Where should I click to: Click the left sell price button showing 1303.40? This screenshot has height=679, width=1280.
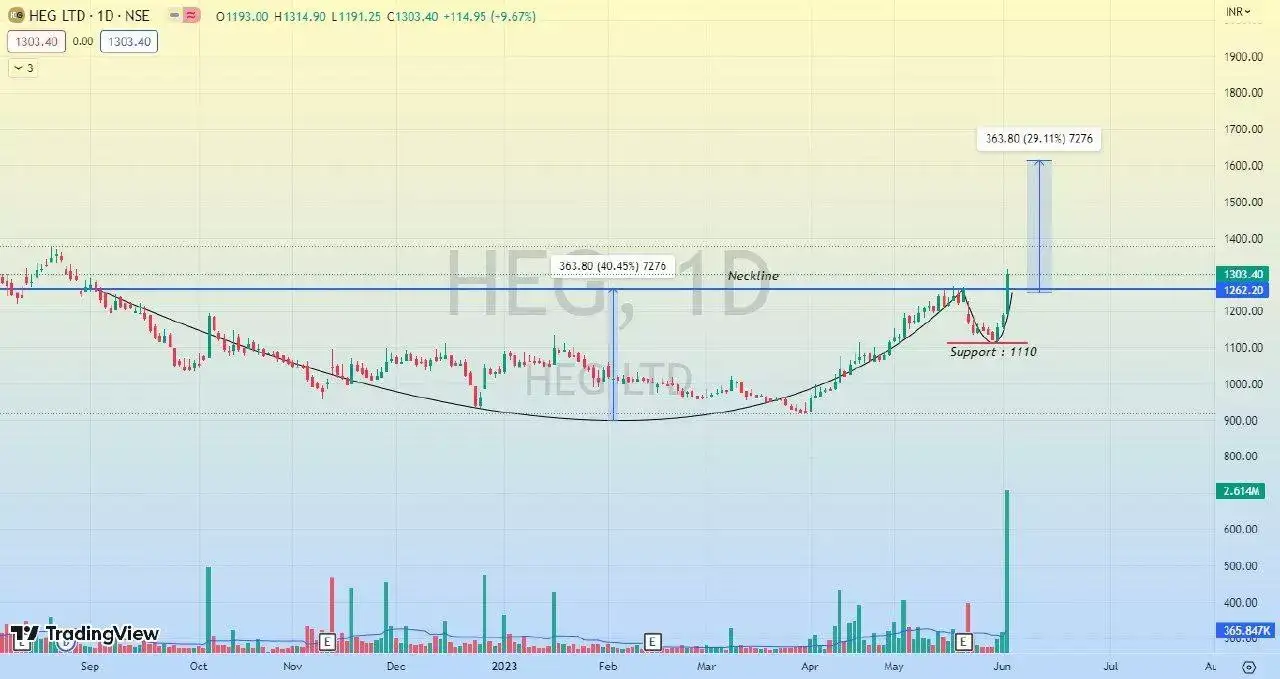[35, 41]
